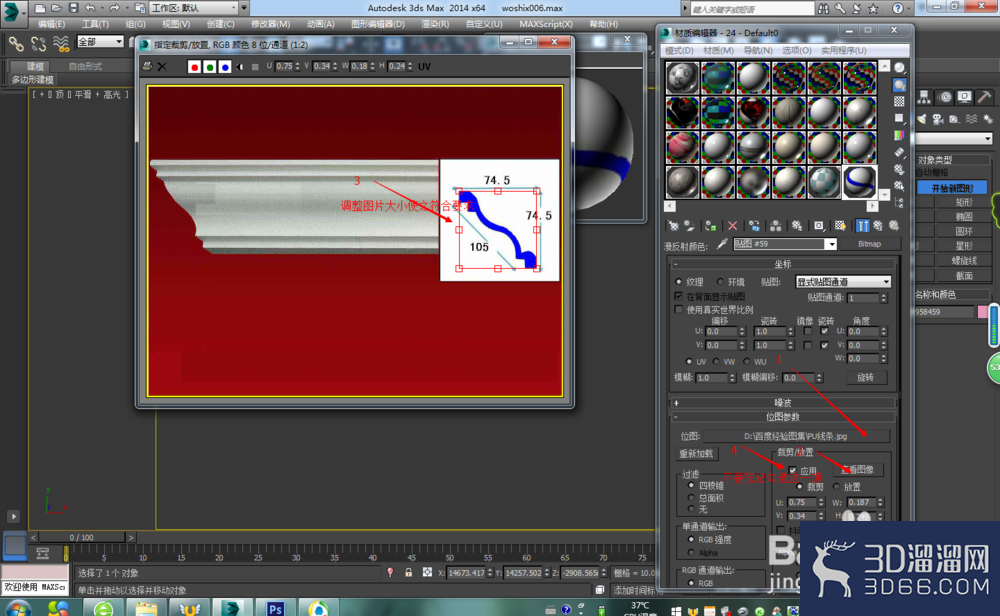Viewport: 1000px width, 616px height.
Task: Click the Background checker icon in material editor
Action: pyautogui.click(x=899, y=101)
